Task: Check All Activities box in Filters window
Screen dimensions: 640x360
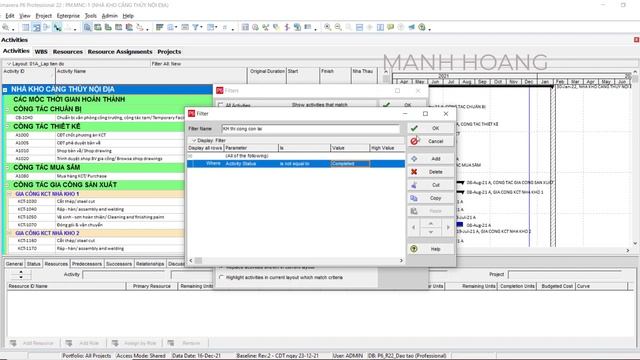Action: tap(221, 105)
